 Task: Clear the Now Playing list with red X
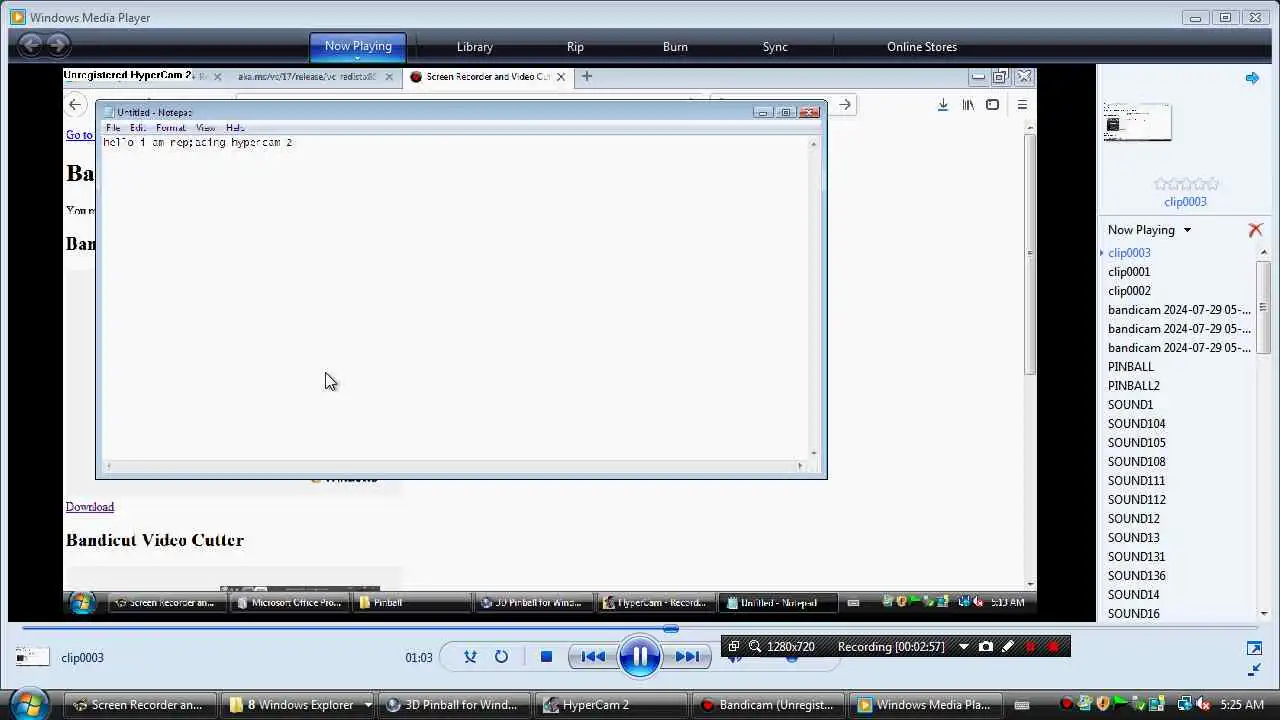click(x=1255, y=230)
